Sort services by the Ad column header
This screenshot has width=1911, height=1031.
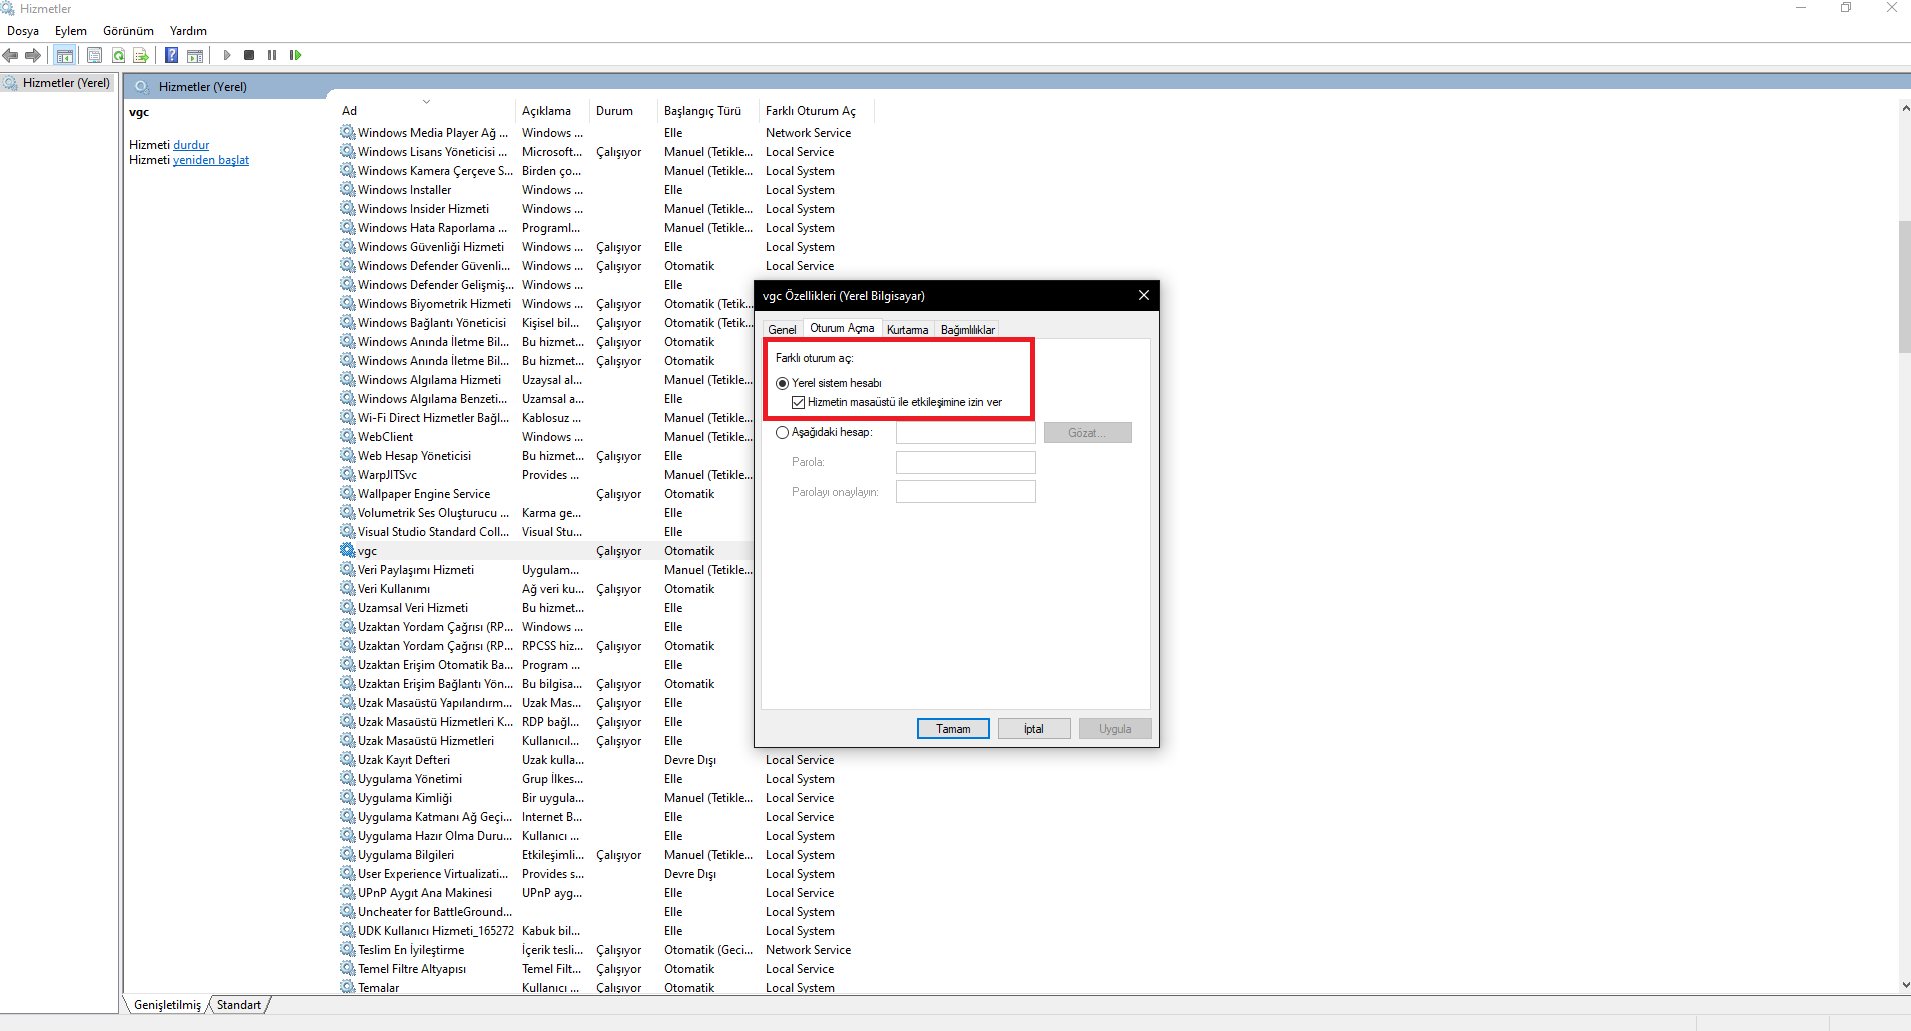[426, 111]
